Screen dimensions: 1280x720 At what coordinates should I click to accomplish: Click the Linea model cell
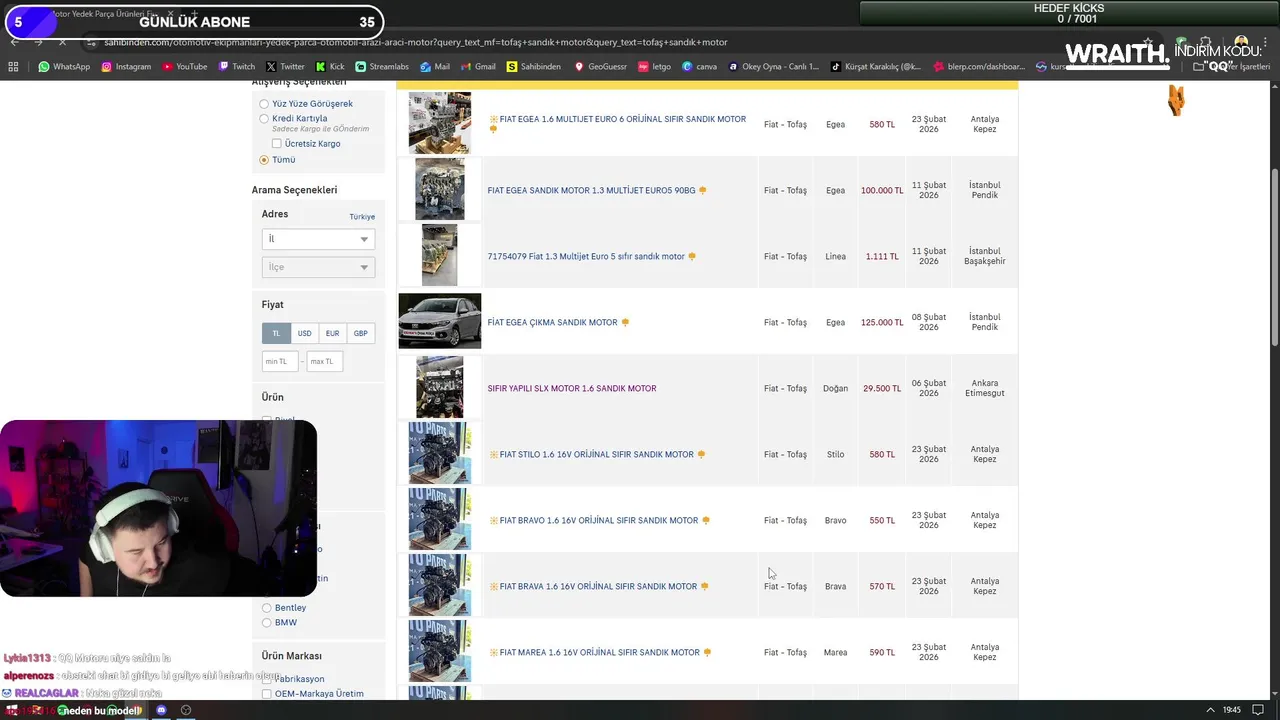pos(835,256)
